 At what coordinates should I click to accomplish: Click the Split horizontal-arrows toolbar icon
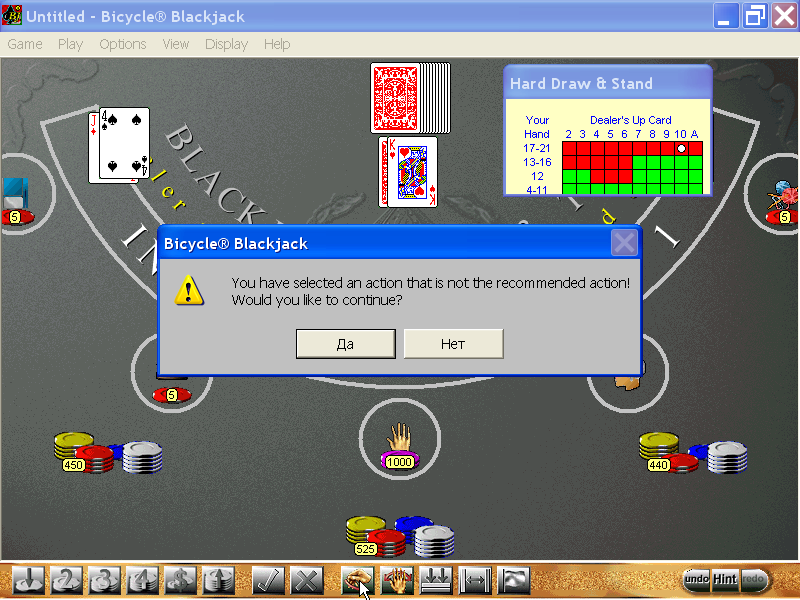point(475,580)
